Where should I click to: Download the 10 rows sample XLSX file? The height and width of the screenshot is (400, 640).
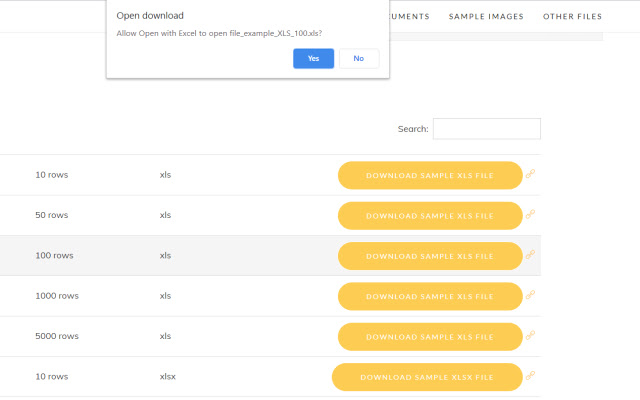pyautogui.click(x=427, y=377)
